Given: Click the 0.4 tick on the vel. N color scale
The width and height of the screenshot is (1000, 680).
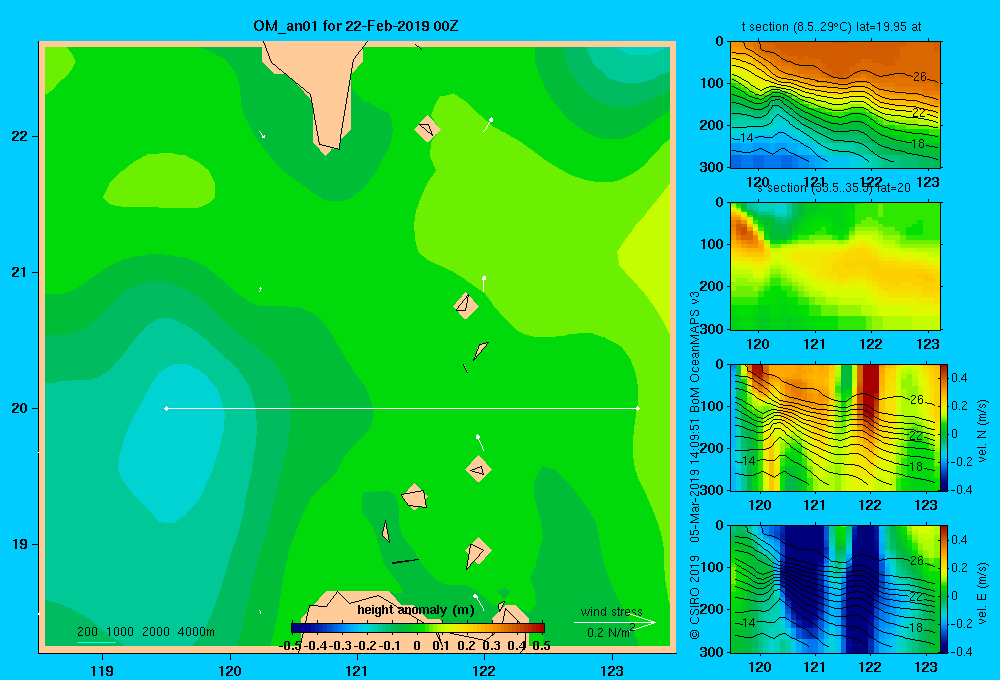Looking at the screenshot, I should pos(959,378).
